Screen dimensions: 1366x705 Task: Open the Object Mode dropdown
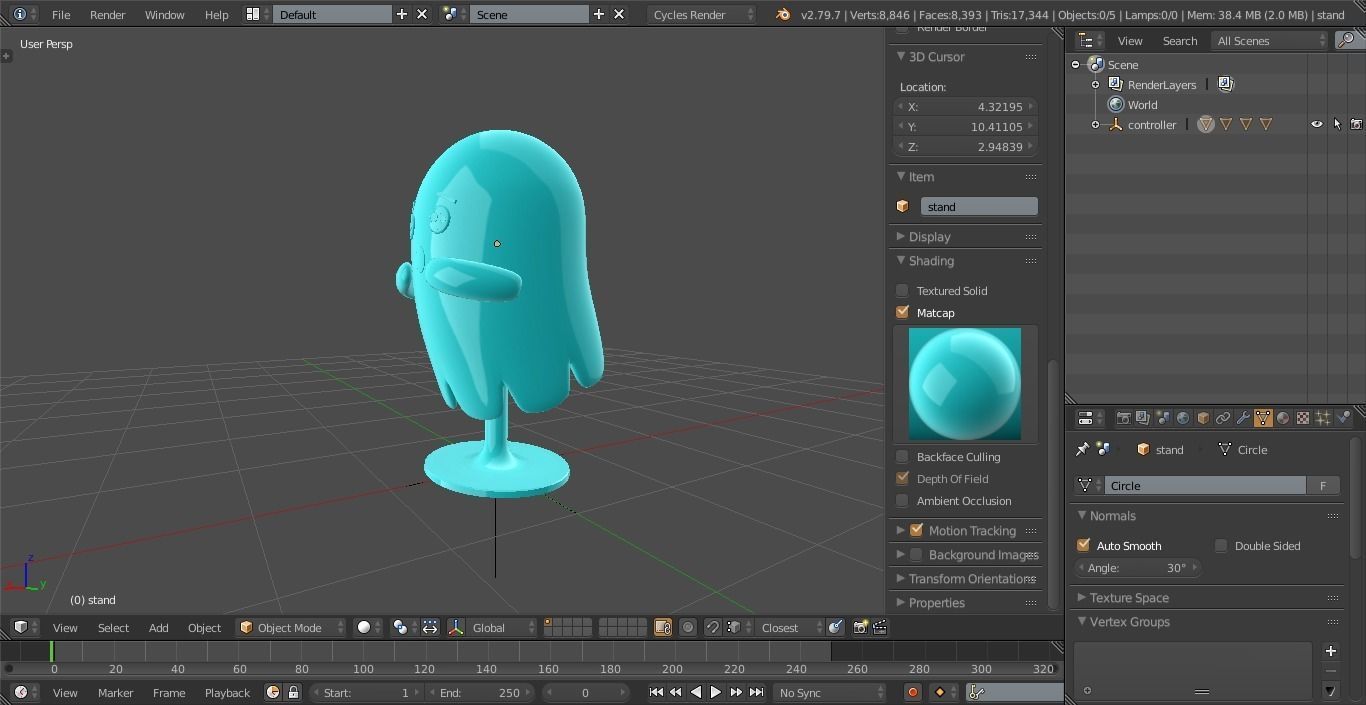291,627
